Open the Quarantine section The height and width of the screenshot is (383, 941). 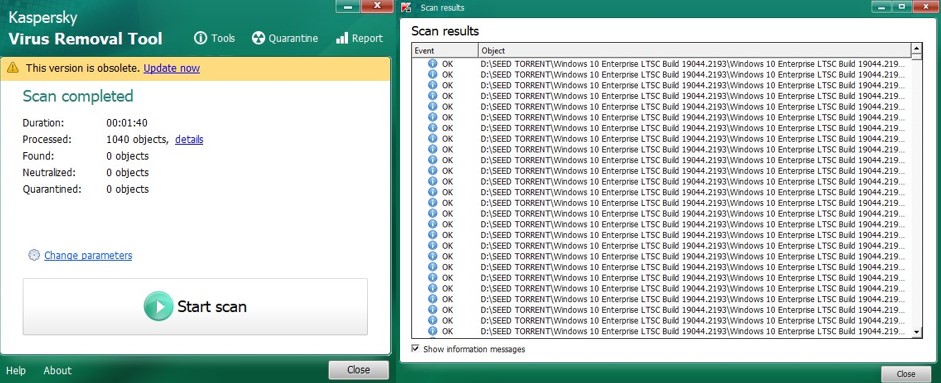pos(284,38)
